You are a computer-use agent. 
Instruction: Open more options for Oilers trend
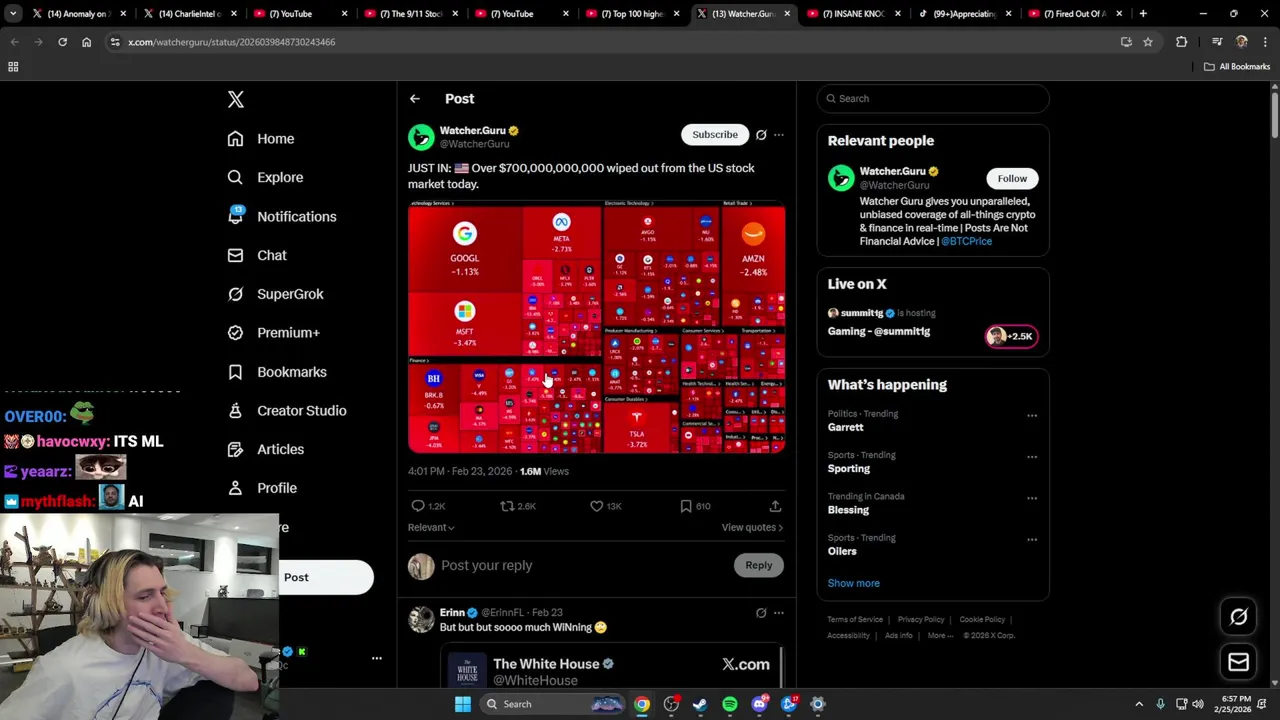point(1032,540)
